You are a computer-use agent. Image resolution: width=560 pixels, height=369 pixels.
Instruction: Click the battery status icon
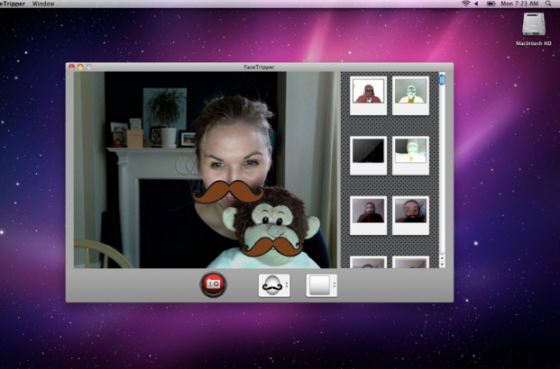click(x=491, y=4)
